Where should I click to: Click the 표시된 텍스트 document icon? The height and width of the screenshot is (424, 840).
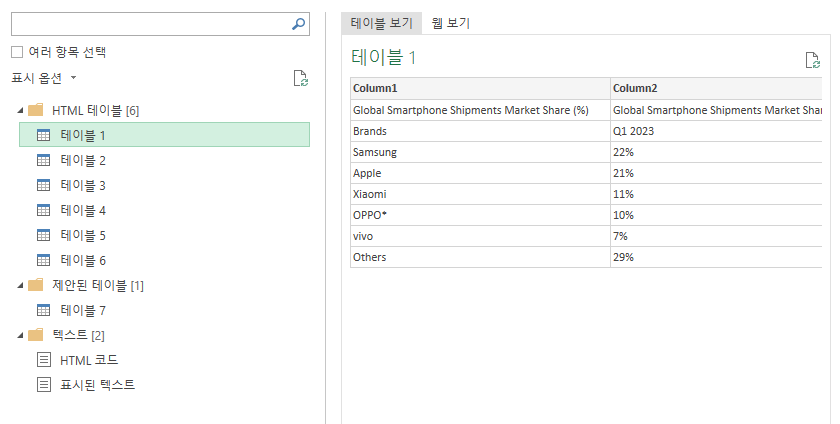43,384
